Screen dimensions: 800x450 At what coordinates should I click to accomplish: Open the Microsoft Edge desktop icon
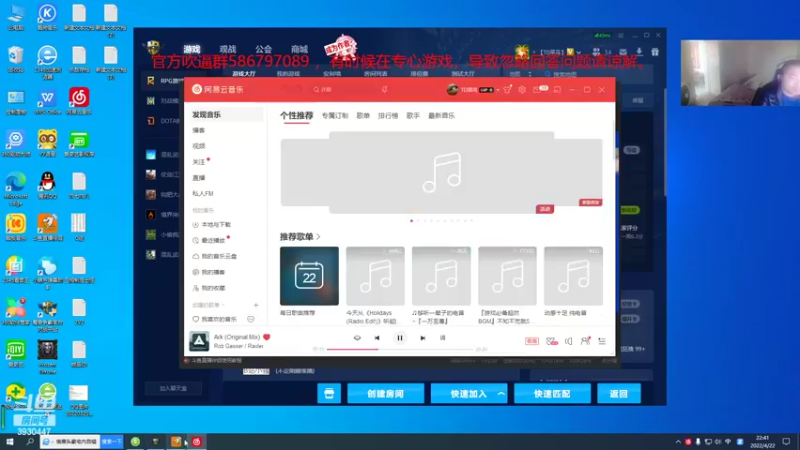(x=16, y=189)
